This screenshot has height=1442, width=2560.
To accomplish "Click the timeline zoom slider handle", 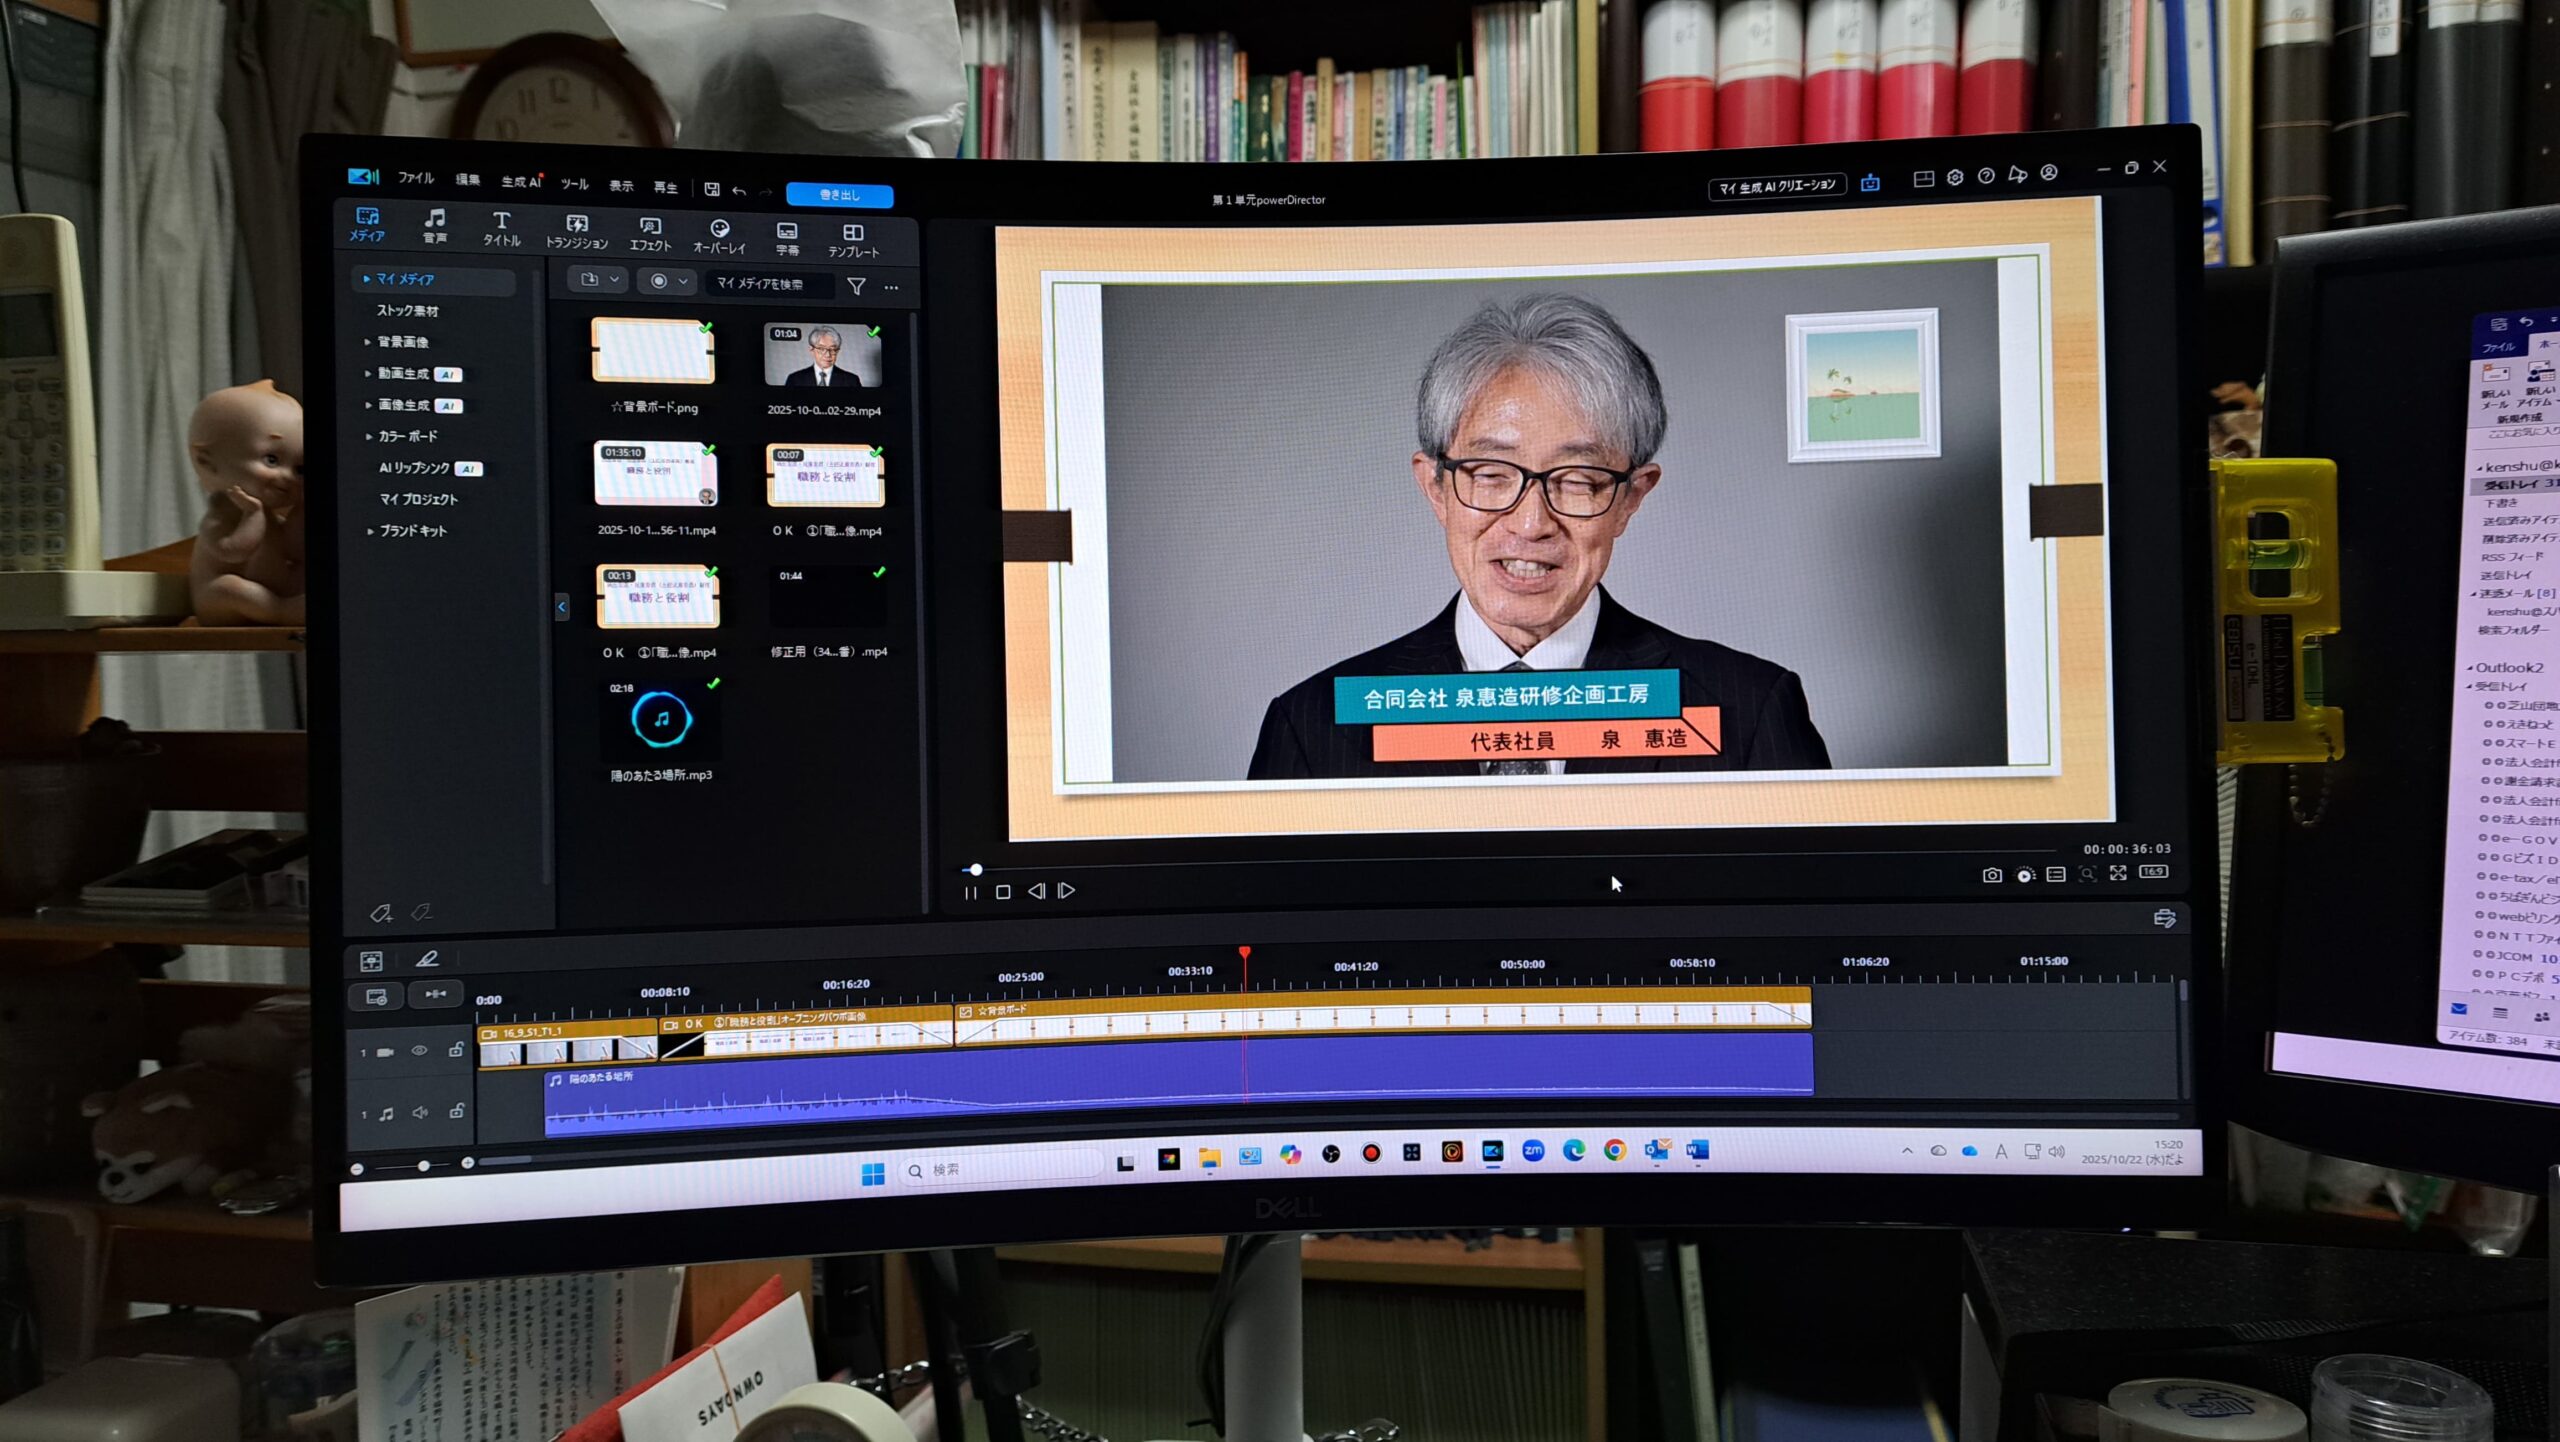I will 424,1166.
